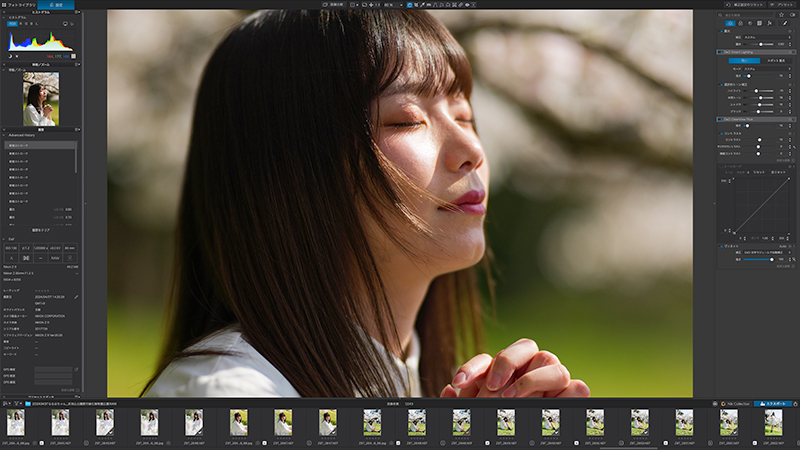This screenshot has height=450, width=800.
Task: Click the timer icon at the filmstrip's far right
Action: (x=795, y=404)
